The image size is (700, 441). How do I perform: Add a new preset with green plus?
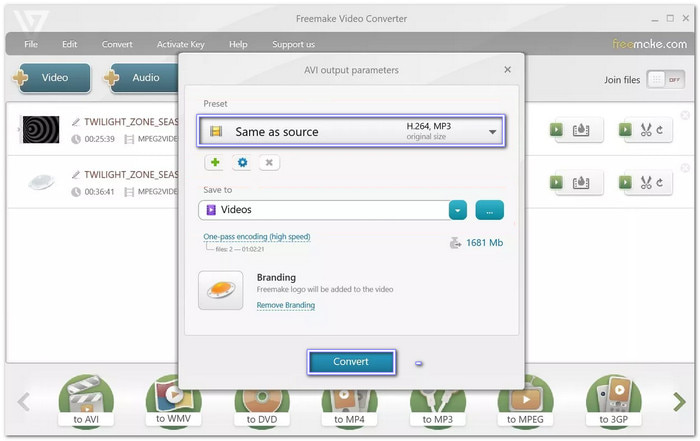(x=215, y=162)
